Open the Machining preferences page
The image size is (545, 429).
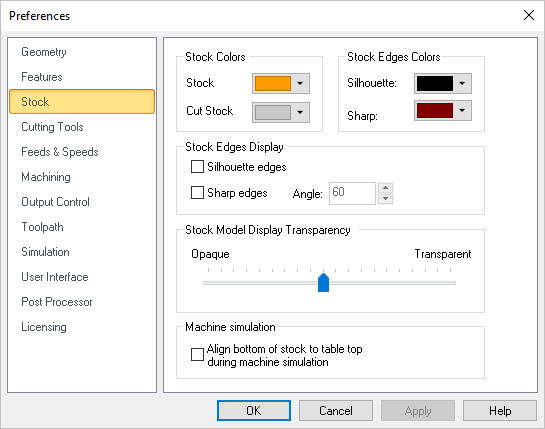tap(46, 177)
